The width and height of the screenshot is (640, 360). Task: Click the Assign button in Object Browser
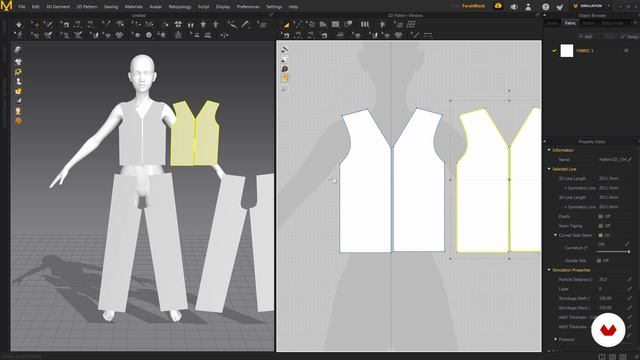[x=630, y=37]
